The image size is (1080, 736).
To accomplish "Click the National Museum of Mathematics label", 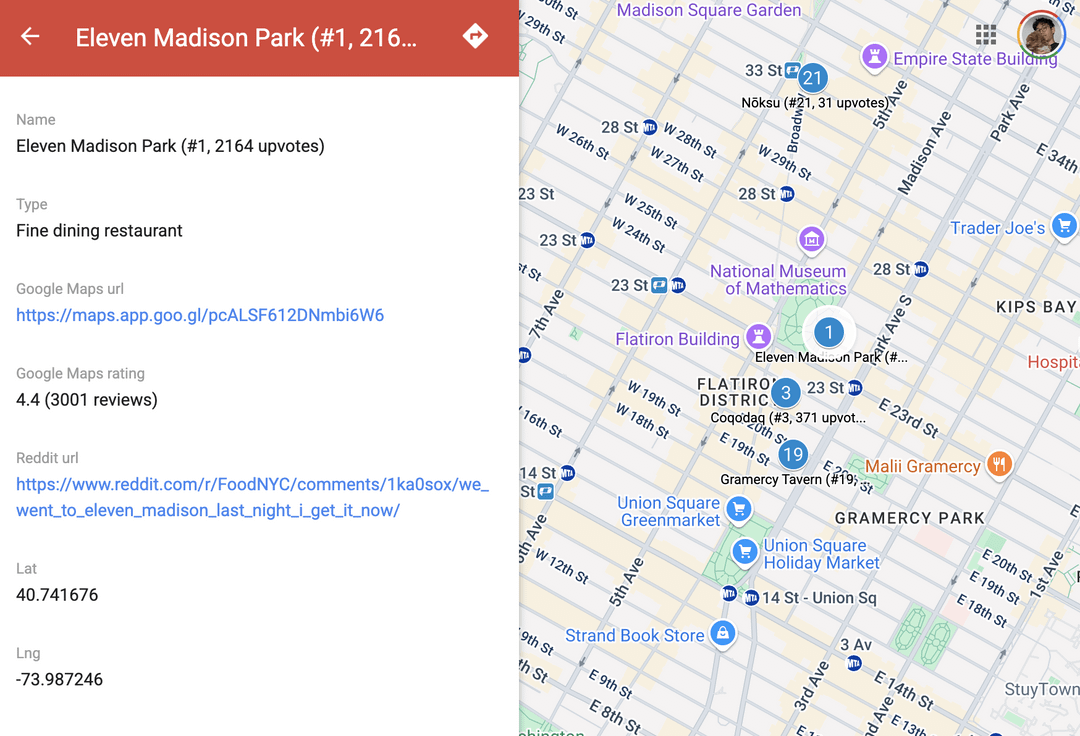I will pos(778,280).
